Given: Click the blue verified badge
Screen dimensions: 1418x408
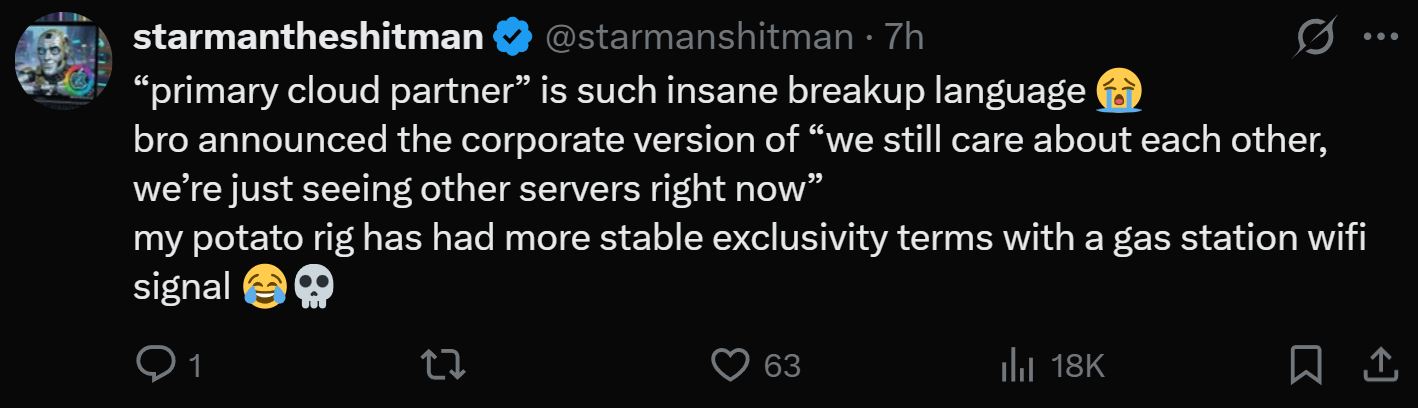Looking at the screenshot, I should 512,38.
